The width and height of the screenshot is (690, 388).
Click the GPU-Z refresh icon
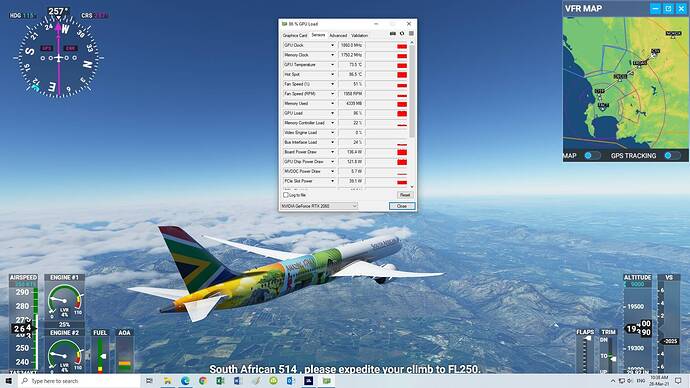click(x=402, y=33)
